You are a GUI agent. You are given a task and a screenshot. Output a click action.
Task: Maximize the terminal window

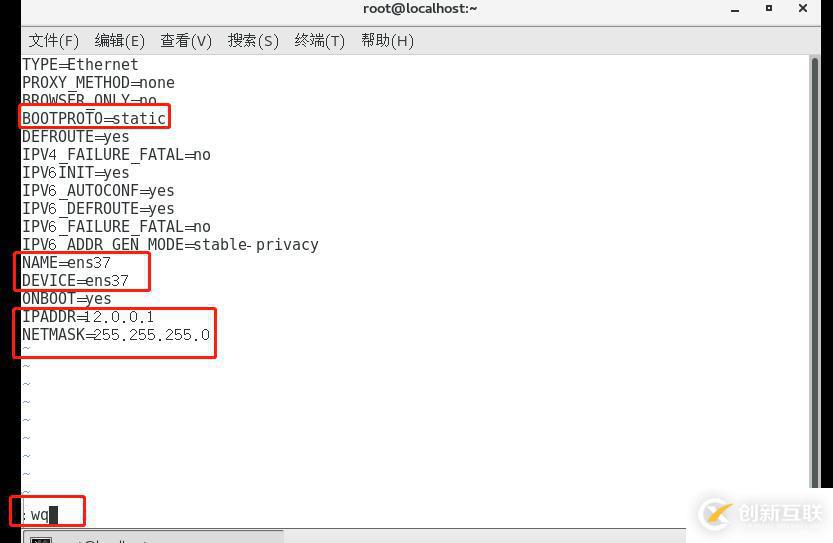(x=769, y=8)
